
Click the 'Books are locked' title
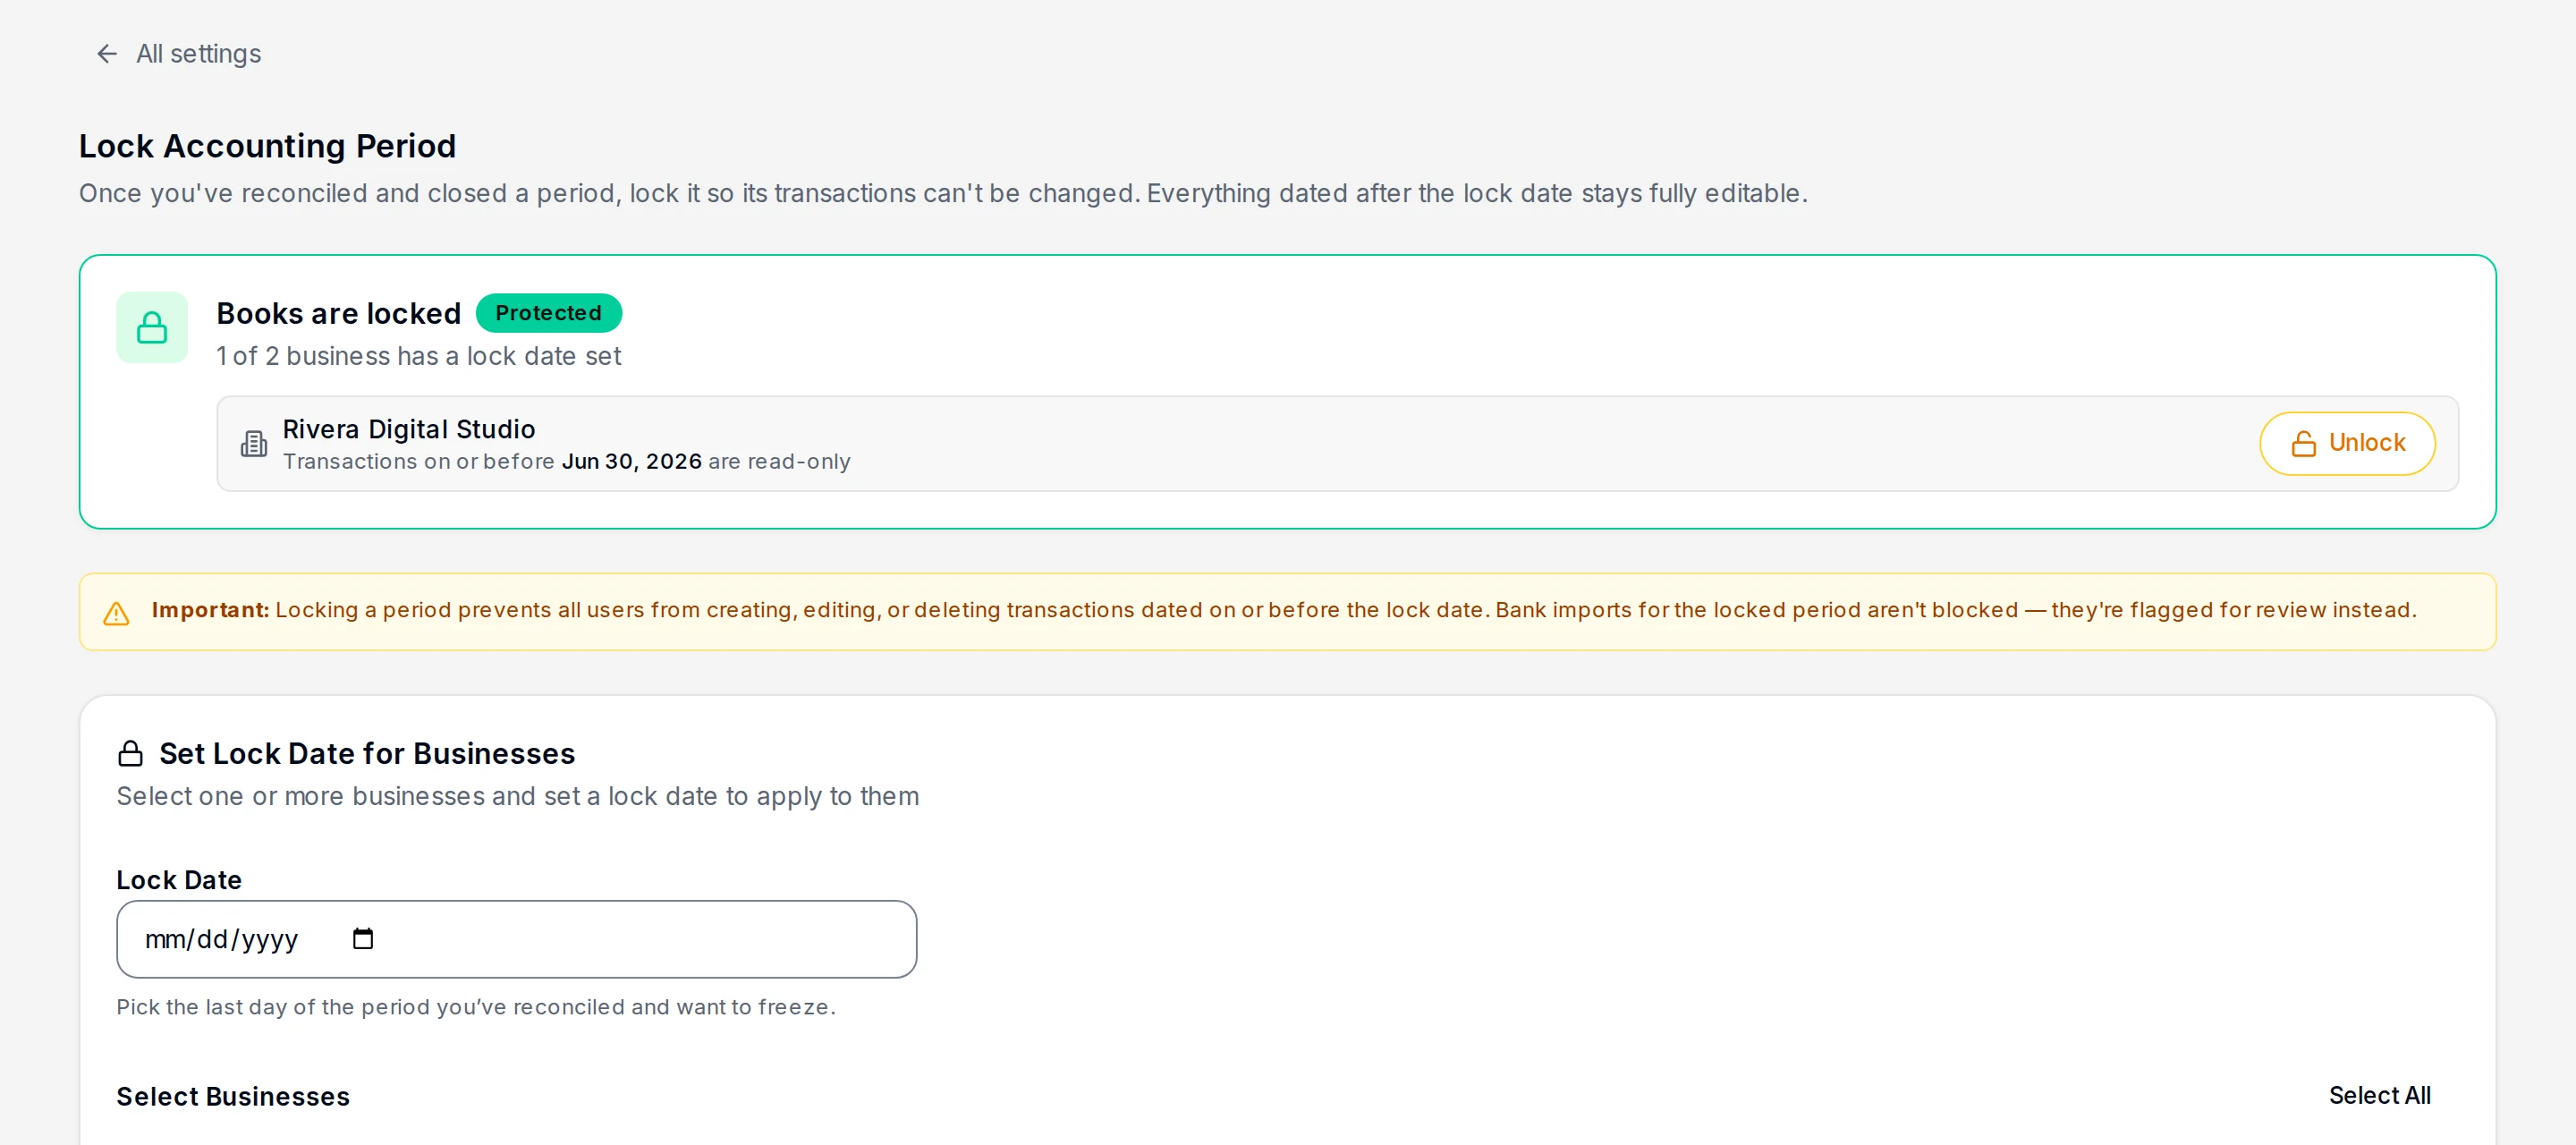click(339, 313)
